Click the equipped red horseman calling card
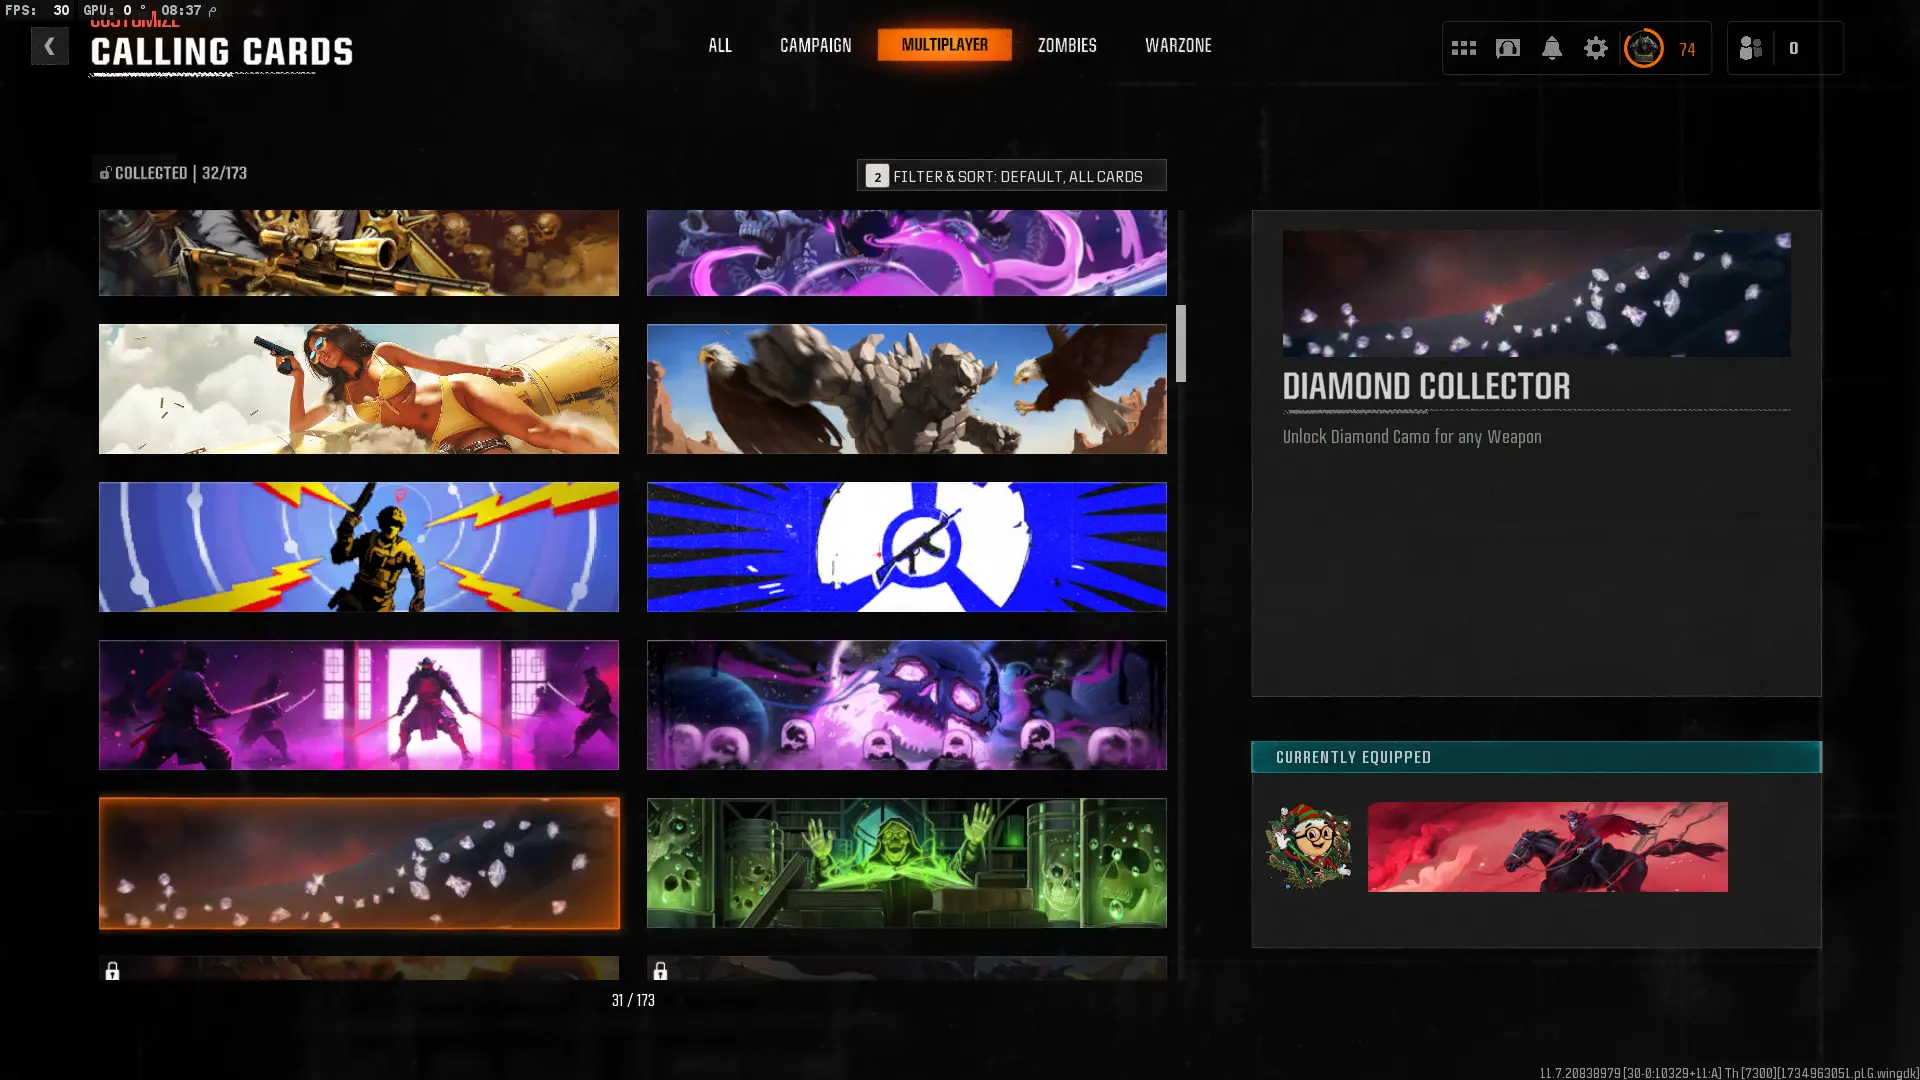This screenshot has width=1920, height=1080. click(x=1547, y=846)
